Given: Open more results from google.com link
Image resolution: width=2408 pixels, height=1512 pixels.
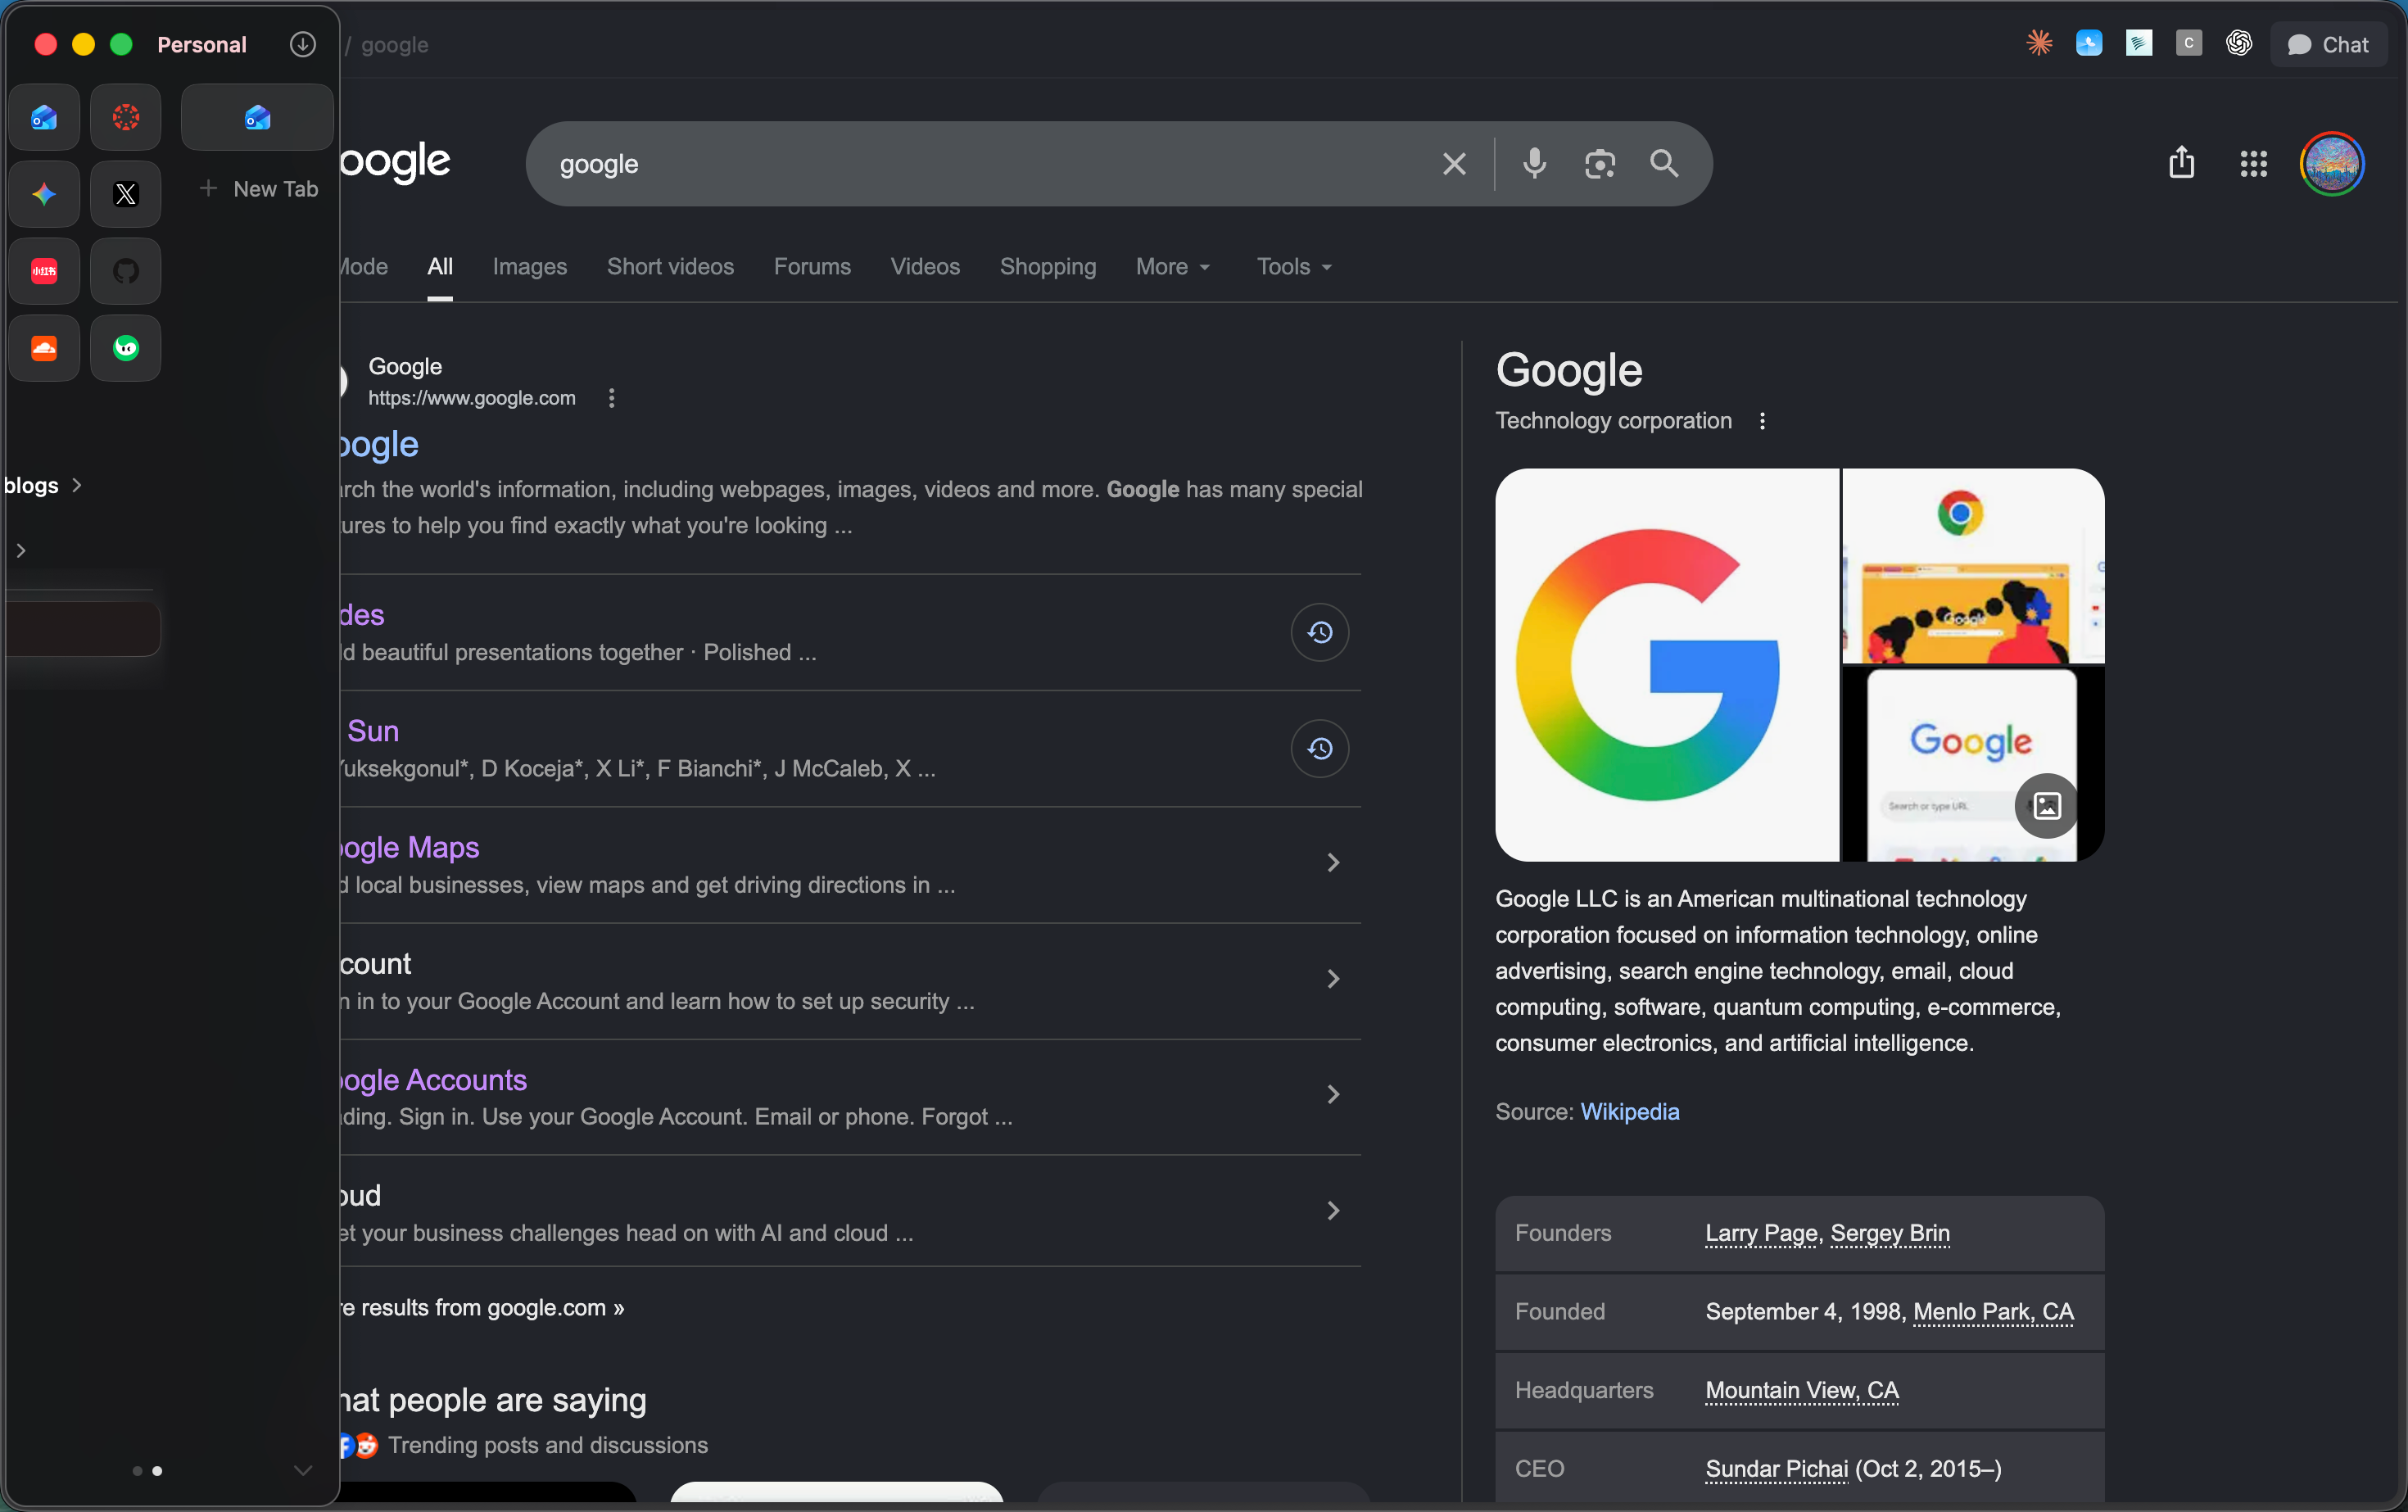Looking at the screenshot, I should 482,1308.
